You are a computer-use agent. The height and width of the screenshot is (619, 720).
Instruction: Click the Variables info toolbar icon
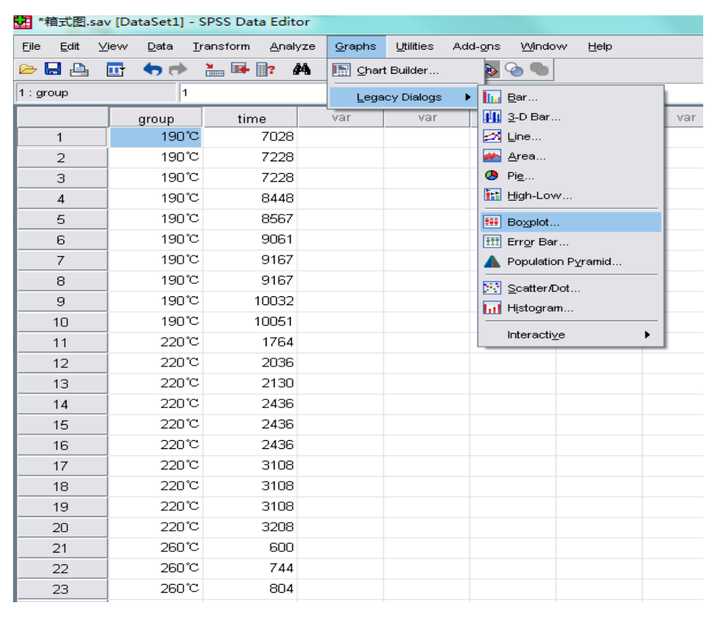click(265, 70)
